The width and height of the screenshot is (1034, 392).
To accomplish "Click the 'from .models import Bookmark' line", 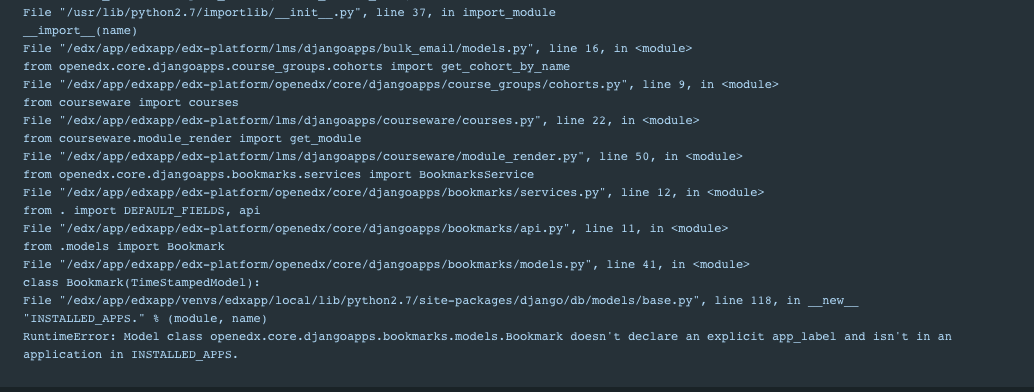I will 123,246.
